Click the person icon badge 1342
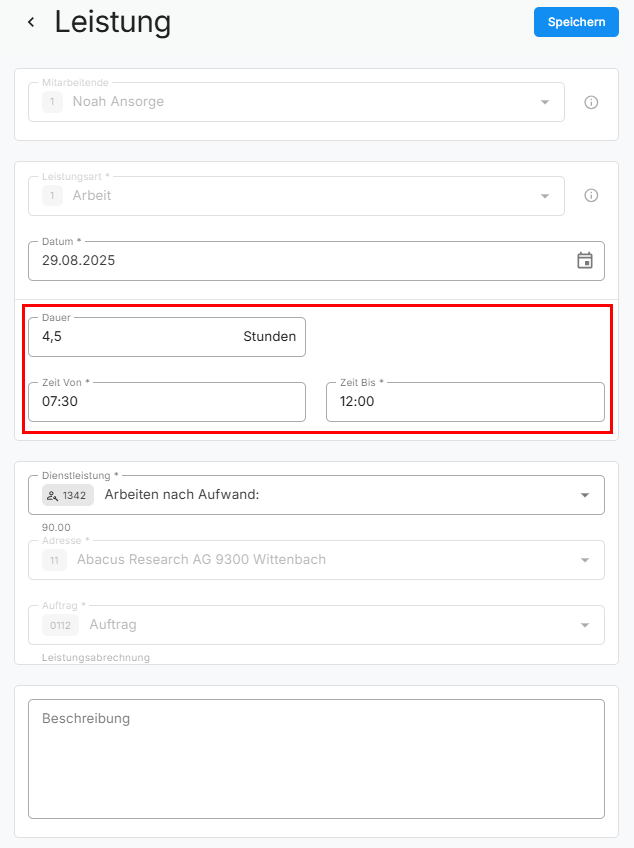 (x=67, y=495)
